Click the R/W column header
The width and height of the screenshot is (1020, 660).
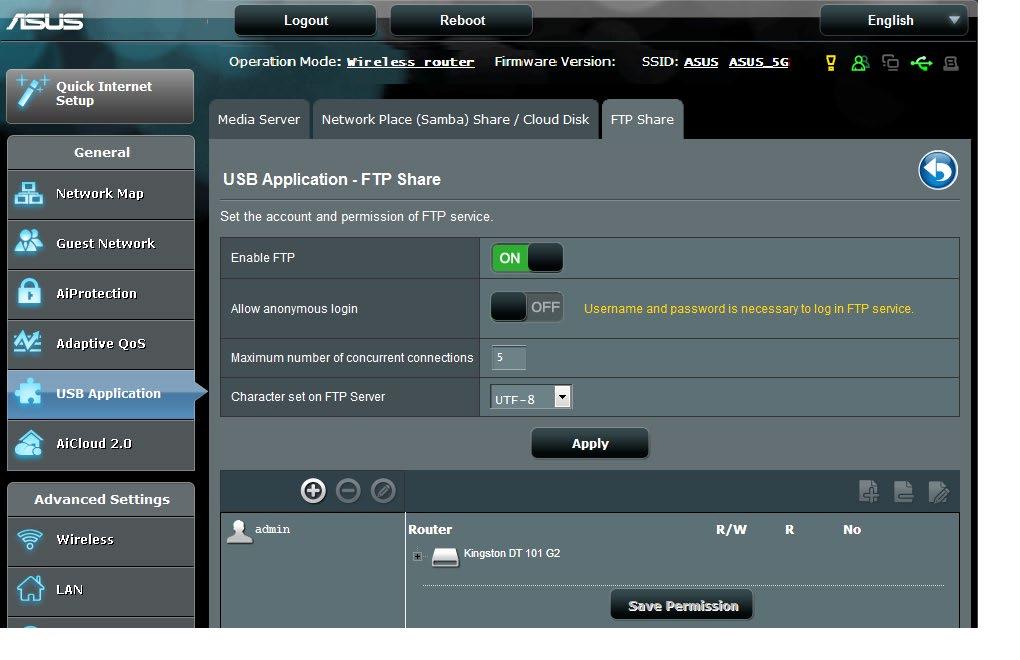click(731, 530)
